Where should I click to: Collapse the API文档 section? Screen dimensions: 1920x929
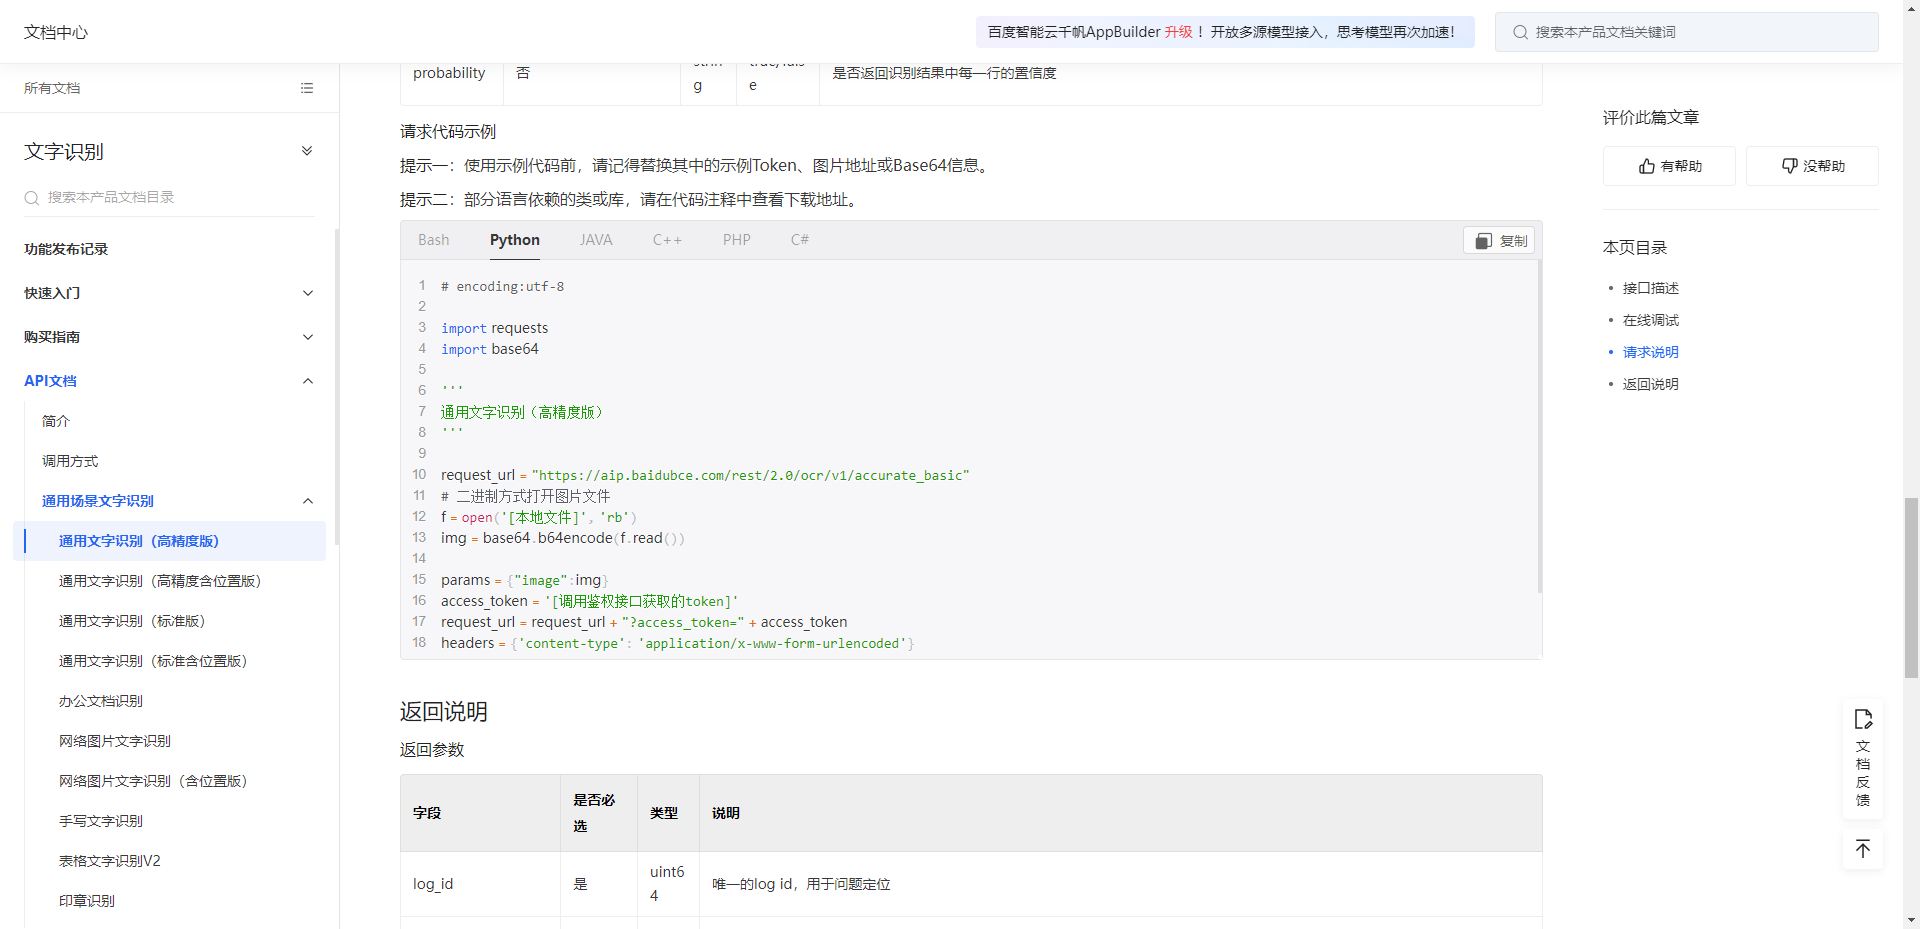(308, 381)
